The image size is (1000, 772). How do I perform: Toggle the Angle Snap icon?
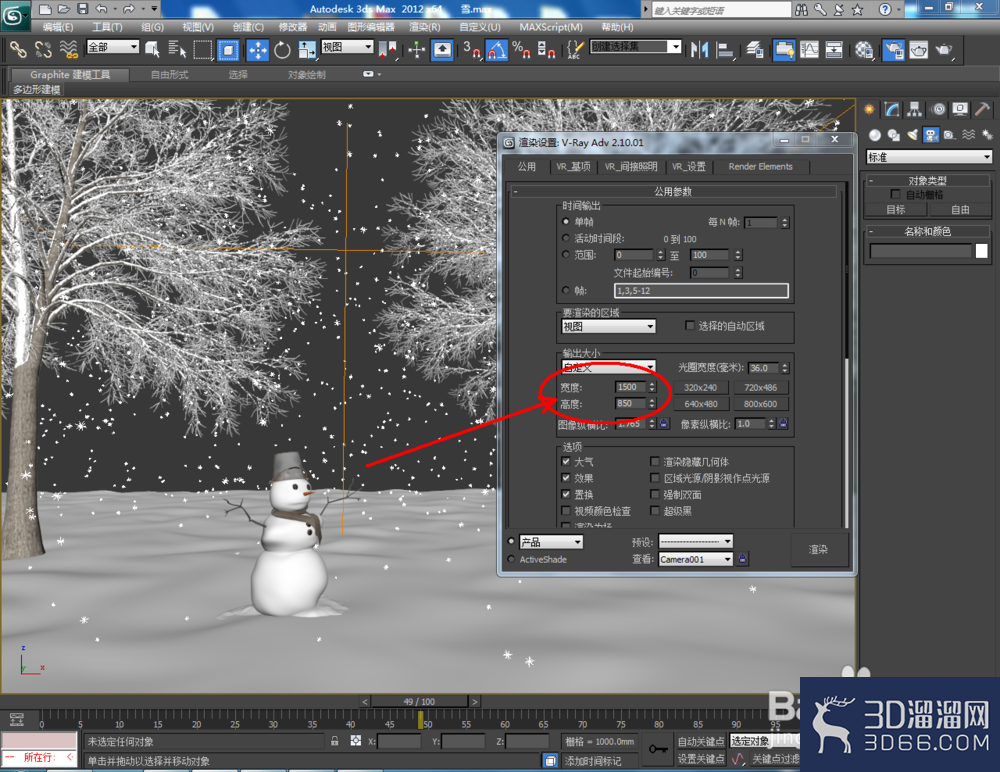[497, 50]
